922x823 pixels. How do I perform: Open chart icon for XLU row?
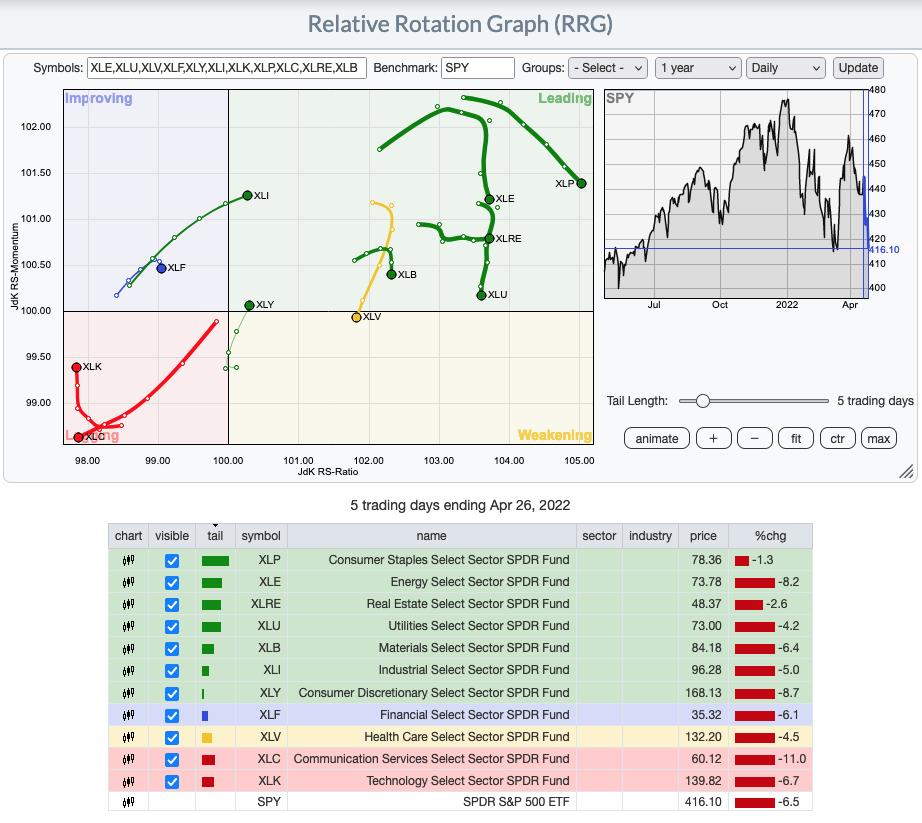pos(128,627)
